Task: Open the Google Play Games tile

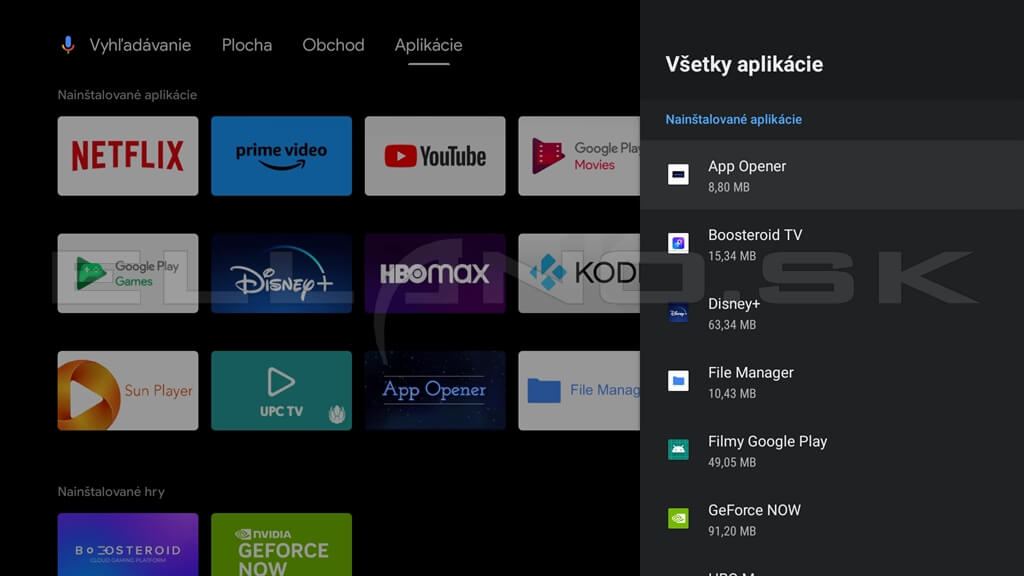Action: click(128, 273)
